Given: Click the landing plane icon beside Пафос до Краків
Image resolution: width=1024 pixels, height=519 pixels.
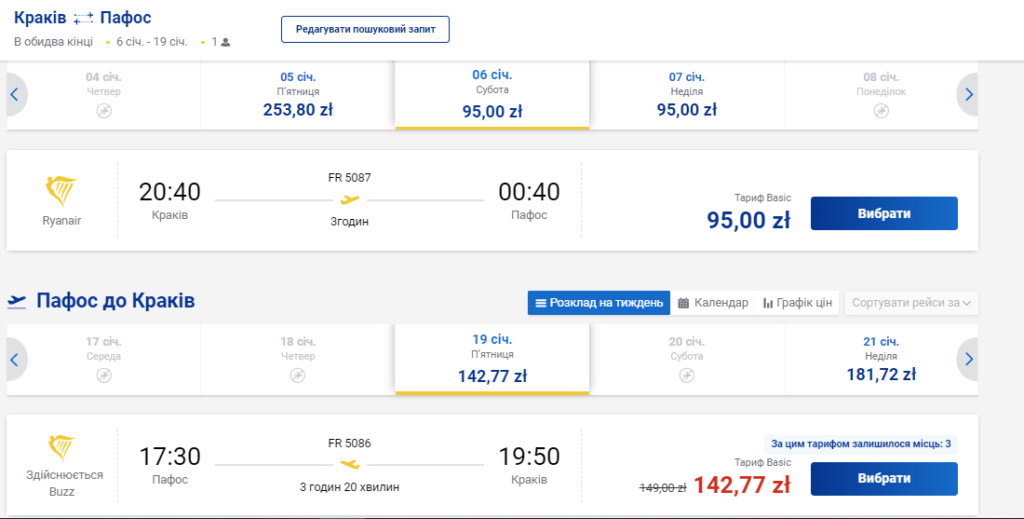Looking at the screenshot, I should pyautogui.click(x=17, y=302).
